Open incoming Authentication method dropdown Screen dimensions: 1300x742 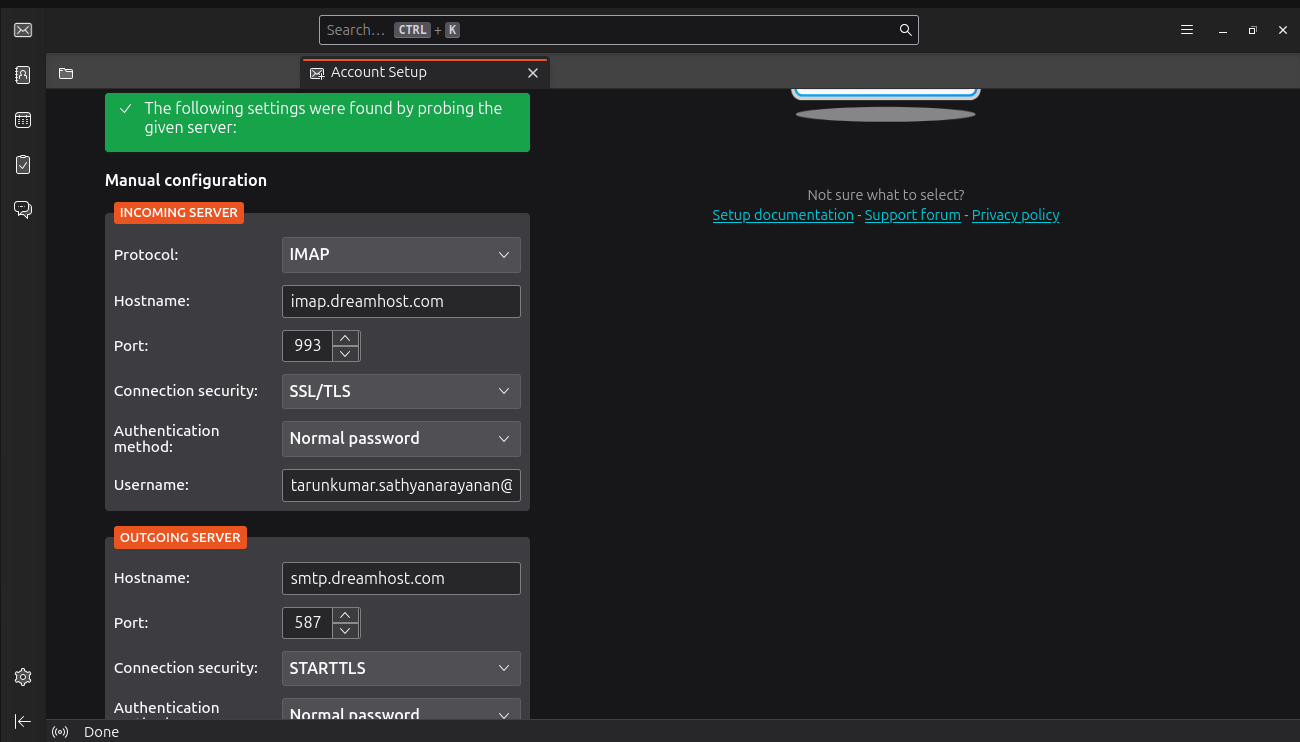click(401, 439)
